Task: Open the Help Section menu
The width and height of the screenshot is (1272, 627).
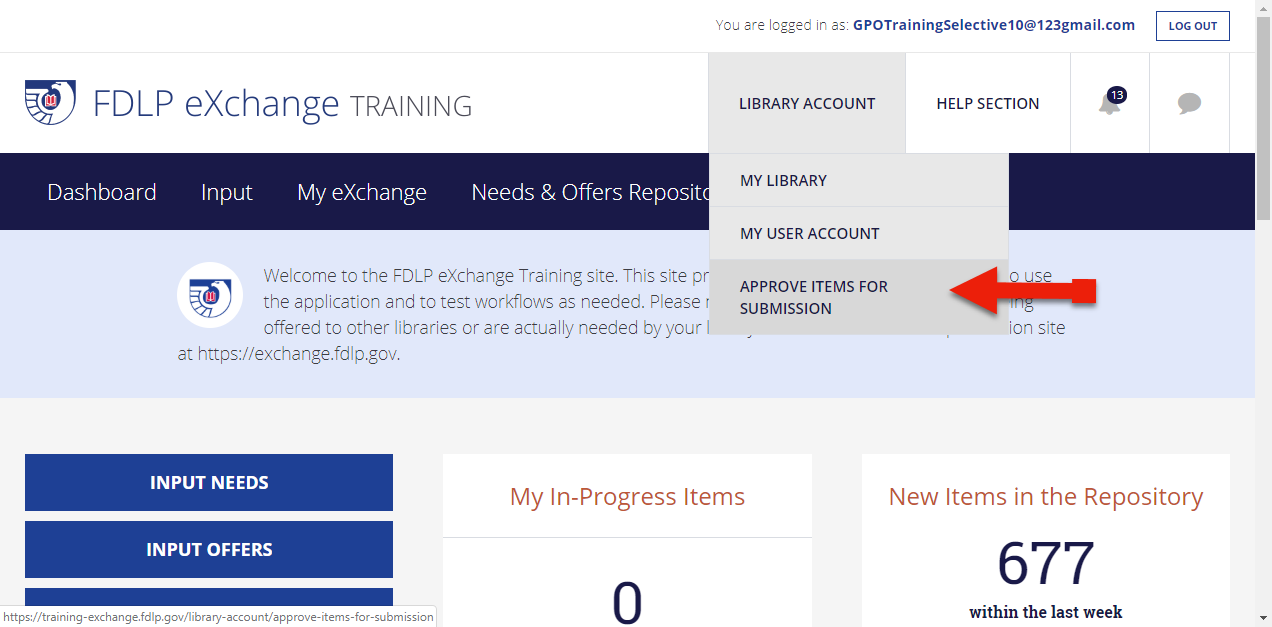Action: [988, 103]
